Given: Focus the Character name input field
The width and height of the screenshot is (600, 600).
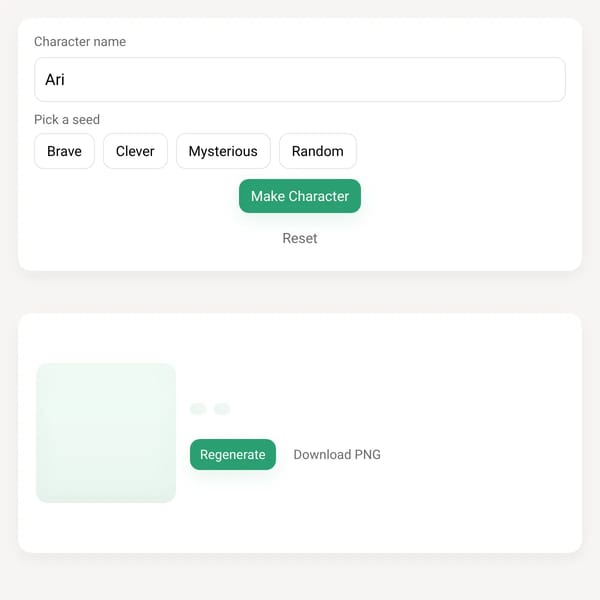Looking at the screenshot, I should click(300, 79).
